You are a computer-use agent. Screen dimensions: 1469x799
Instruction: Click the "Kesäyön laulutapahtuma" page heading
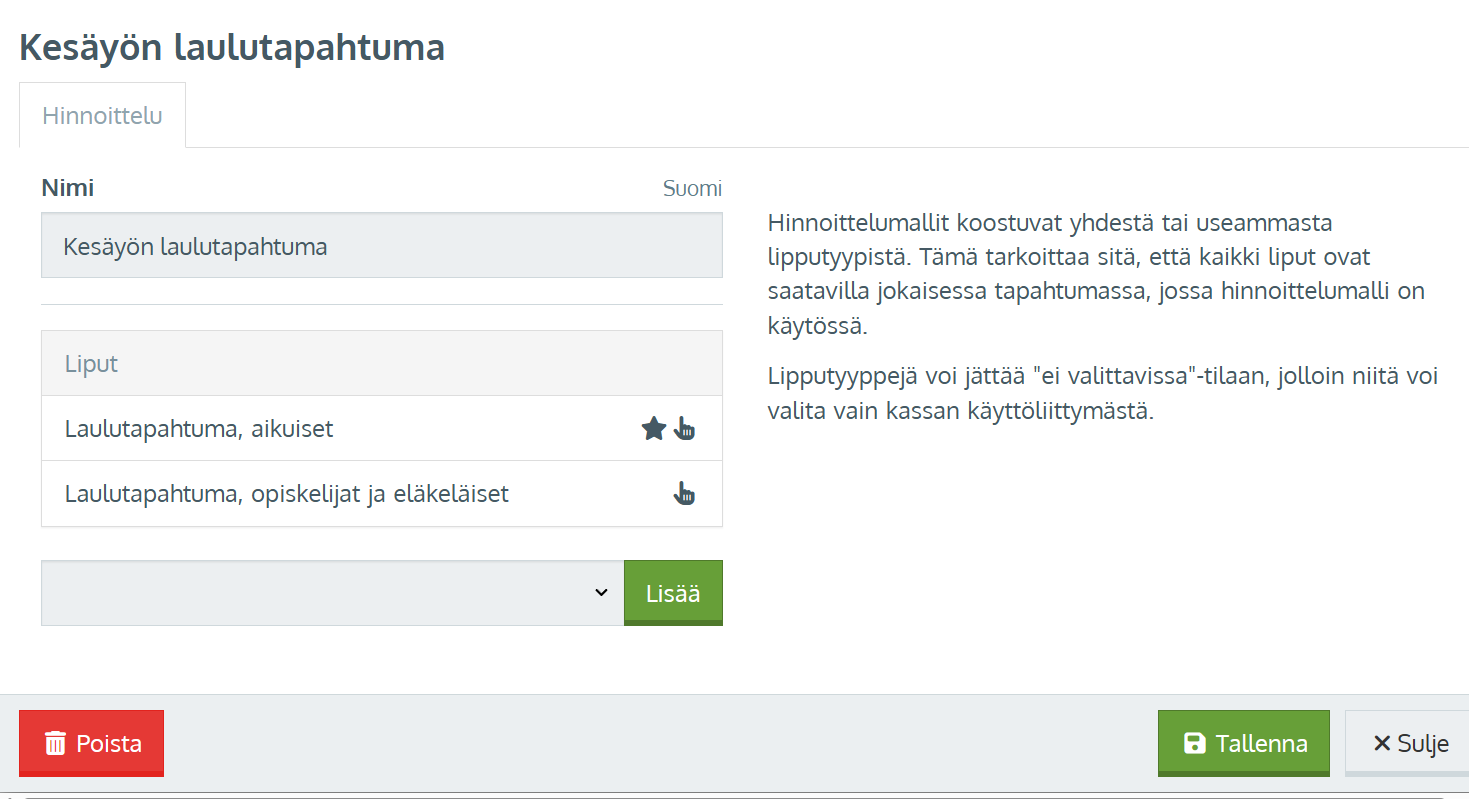tap(232, 47)
